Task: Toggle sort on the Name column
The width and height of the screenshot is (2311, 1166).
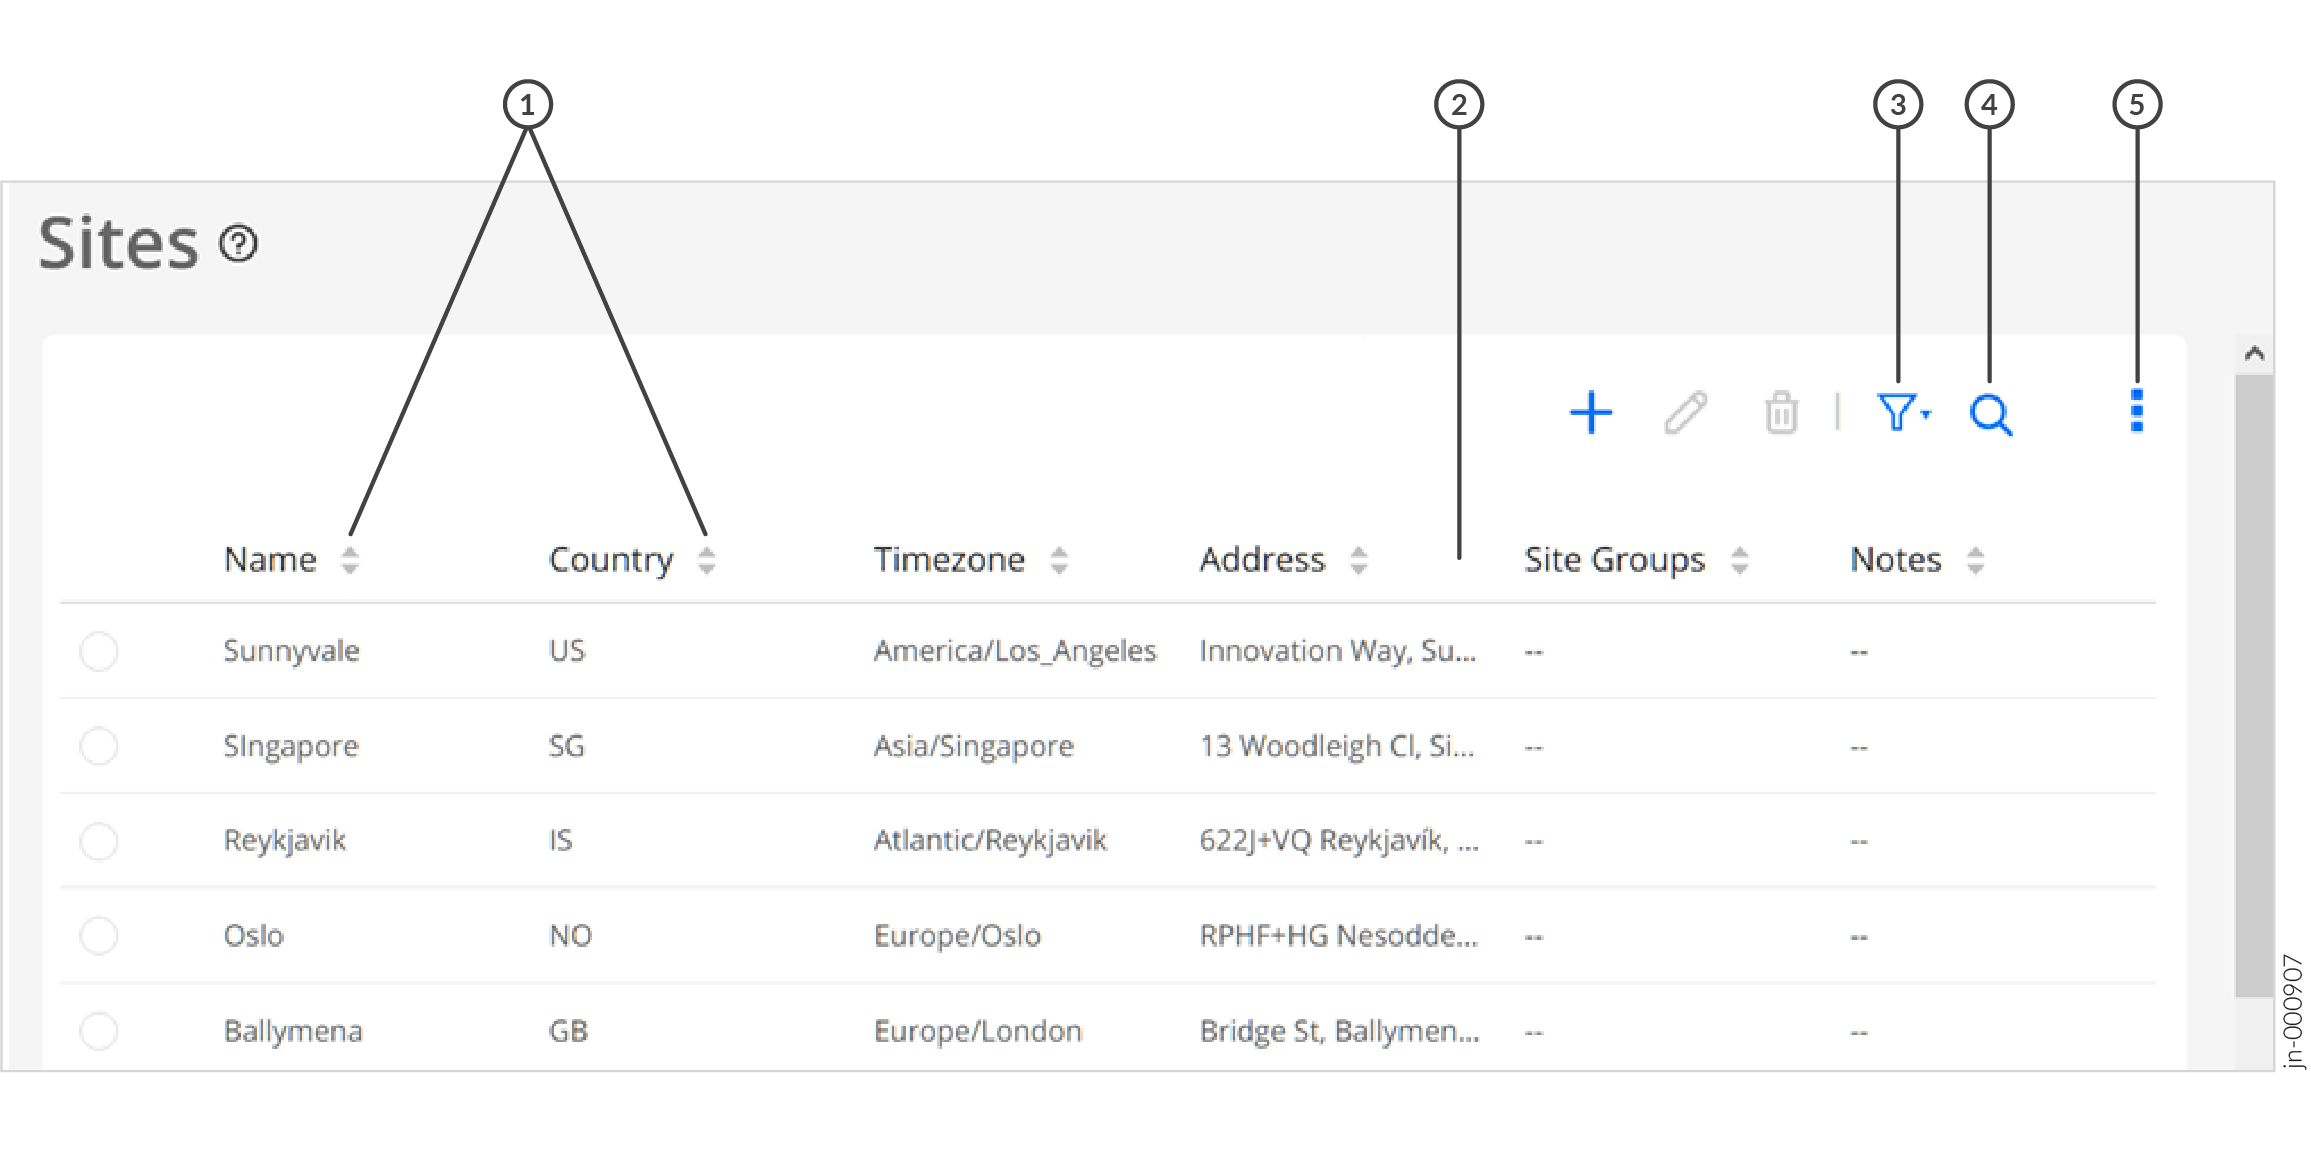Action: [351, 560]
